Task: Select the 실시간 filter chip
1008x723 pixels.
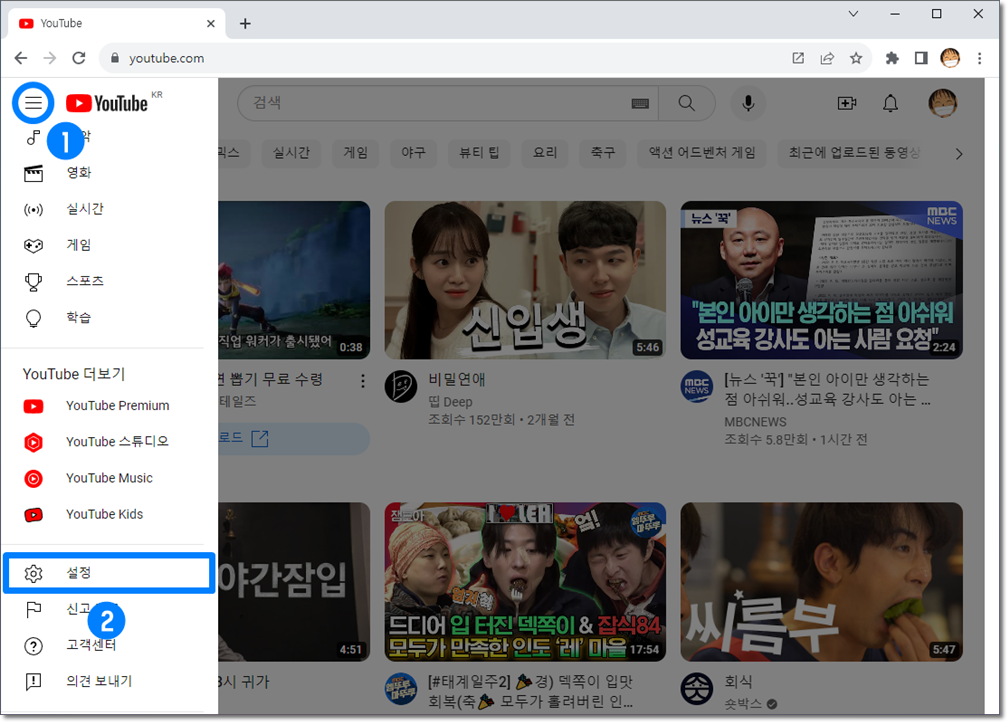Action: click(291, 153)
